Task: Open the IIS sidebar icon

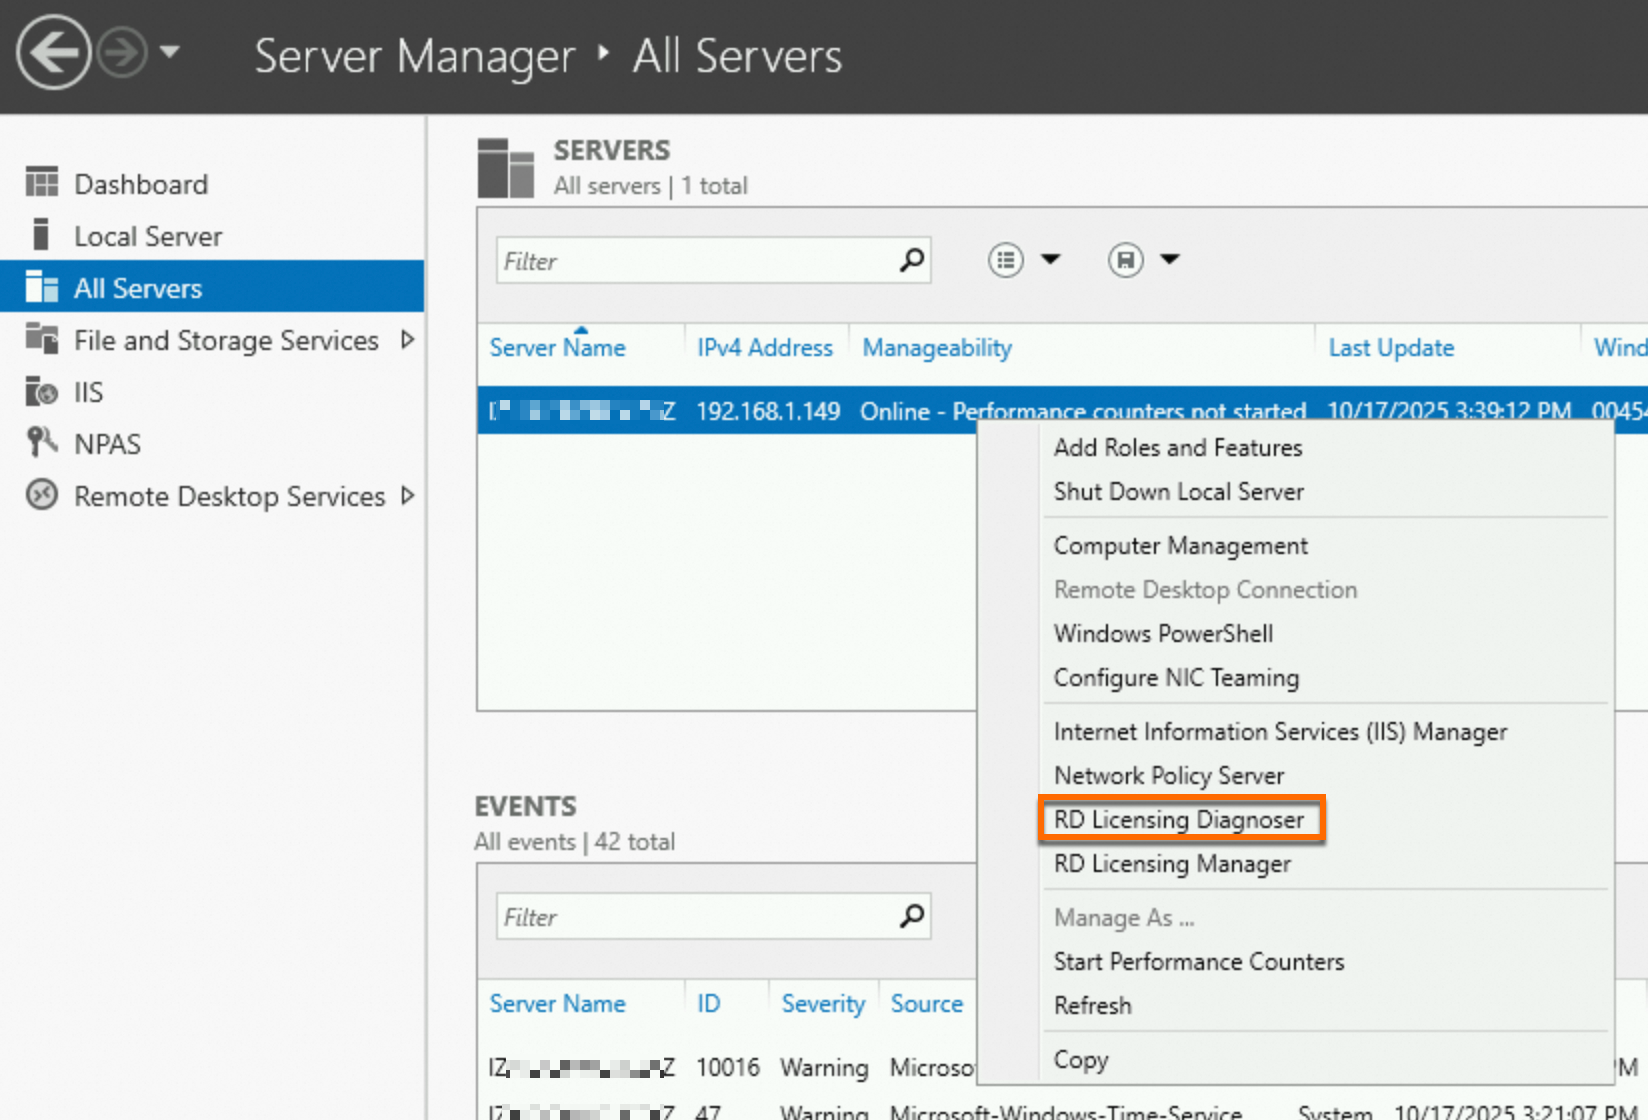Action: (42, 391)
